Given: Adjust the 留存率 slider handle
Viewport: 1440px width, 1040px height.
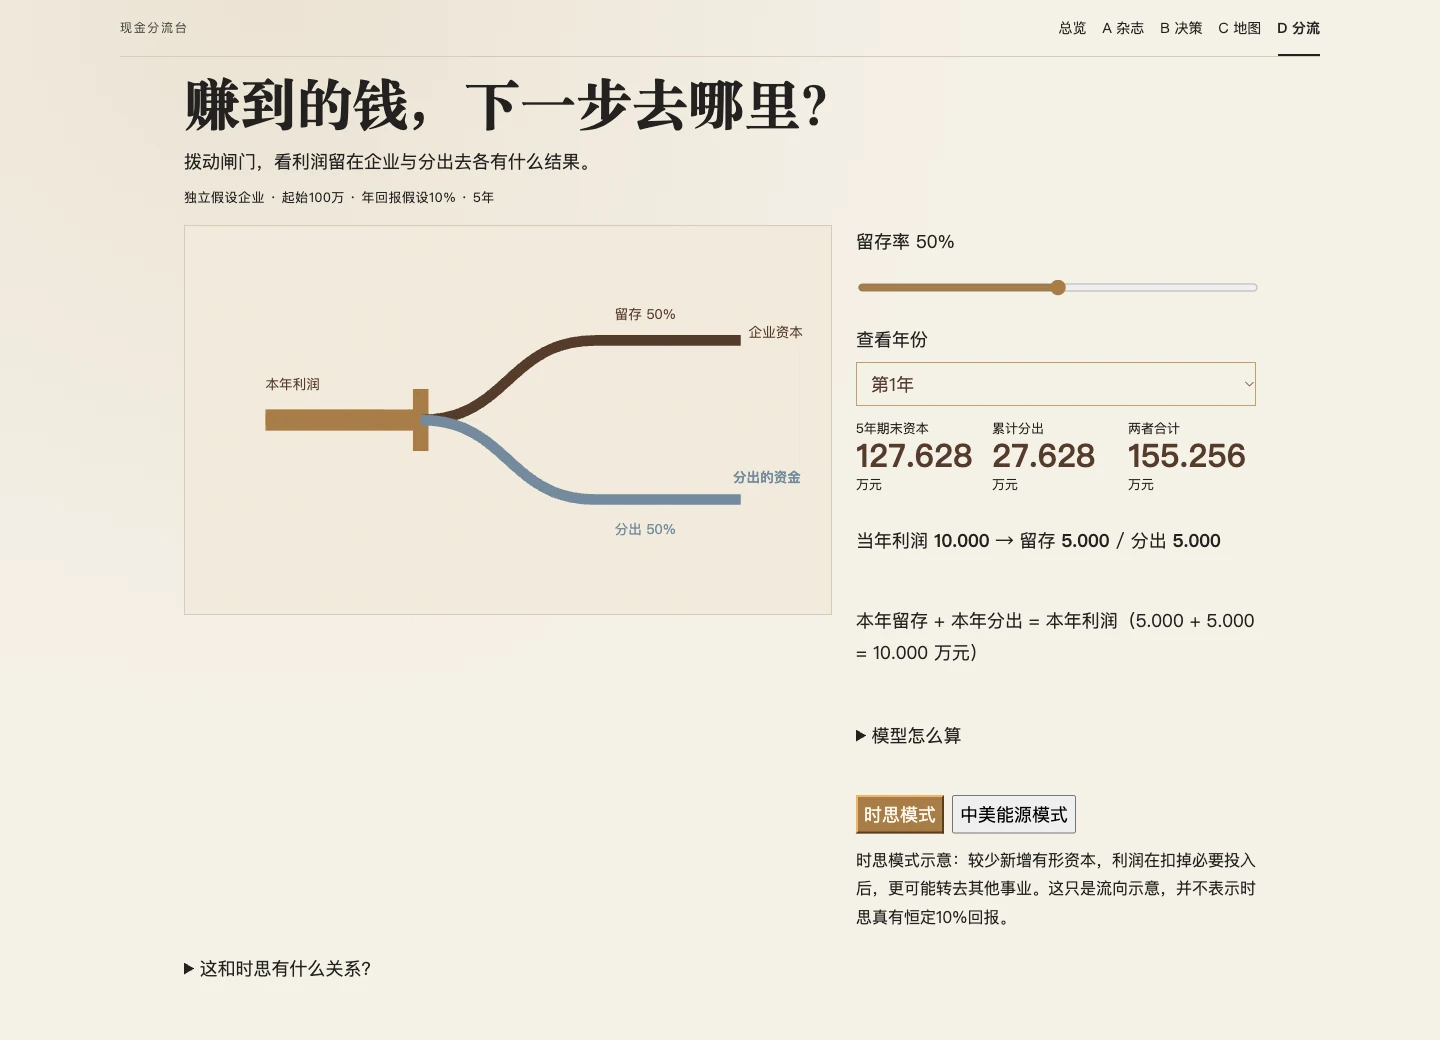Looking at the screenshot, I should (1058, 287).
